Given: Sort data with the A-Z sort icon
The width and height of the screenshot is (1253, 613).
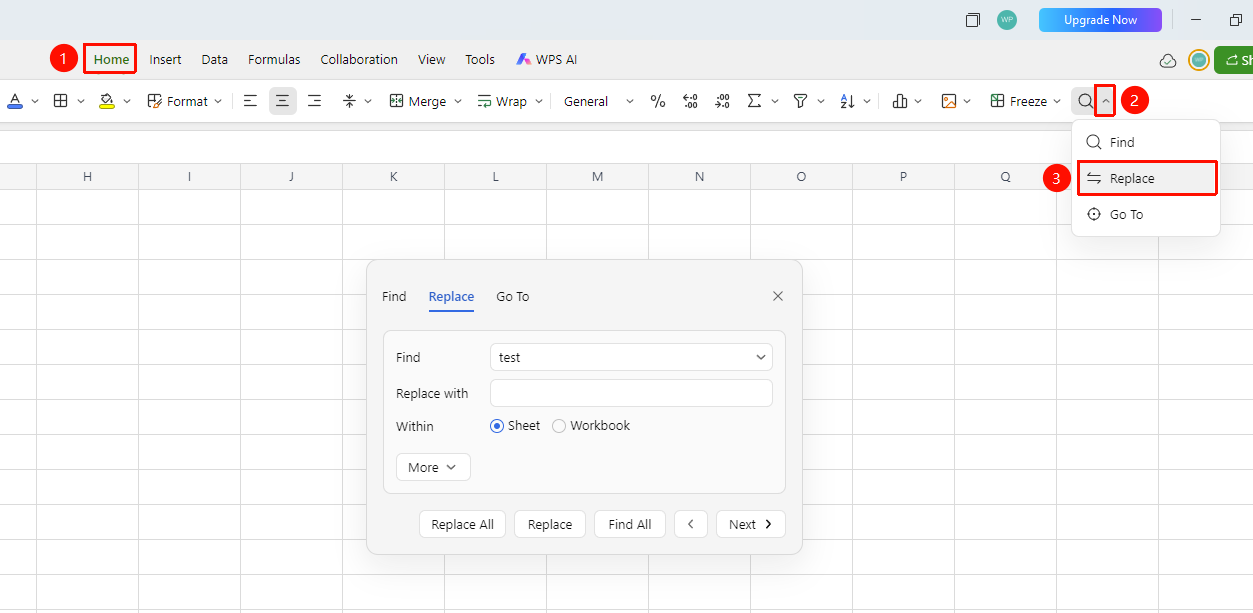Looking at the screenshot, I should coord(848,101).
